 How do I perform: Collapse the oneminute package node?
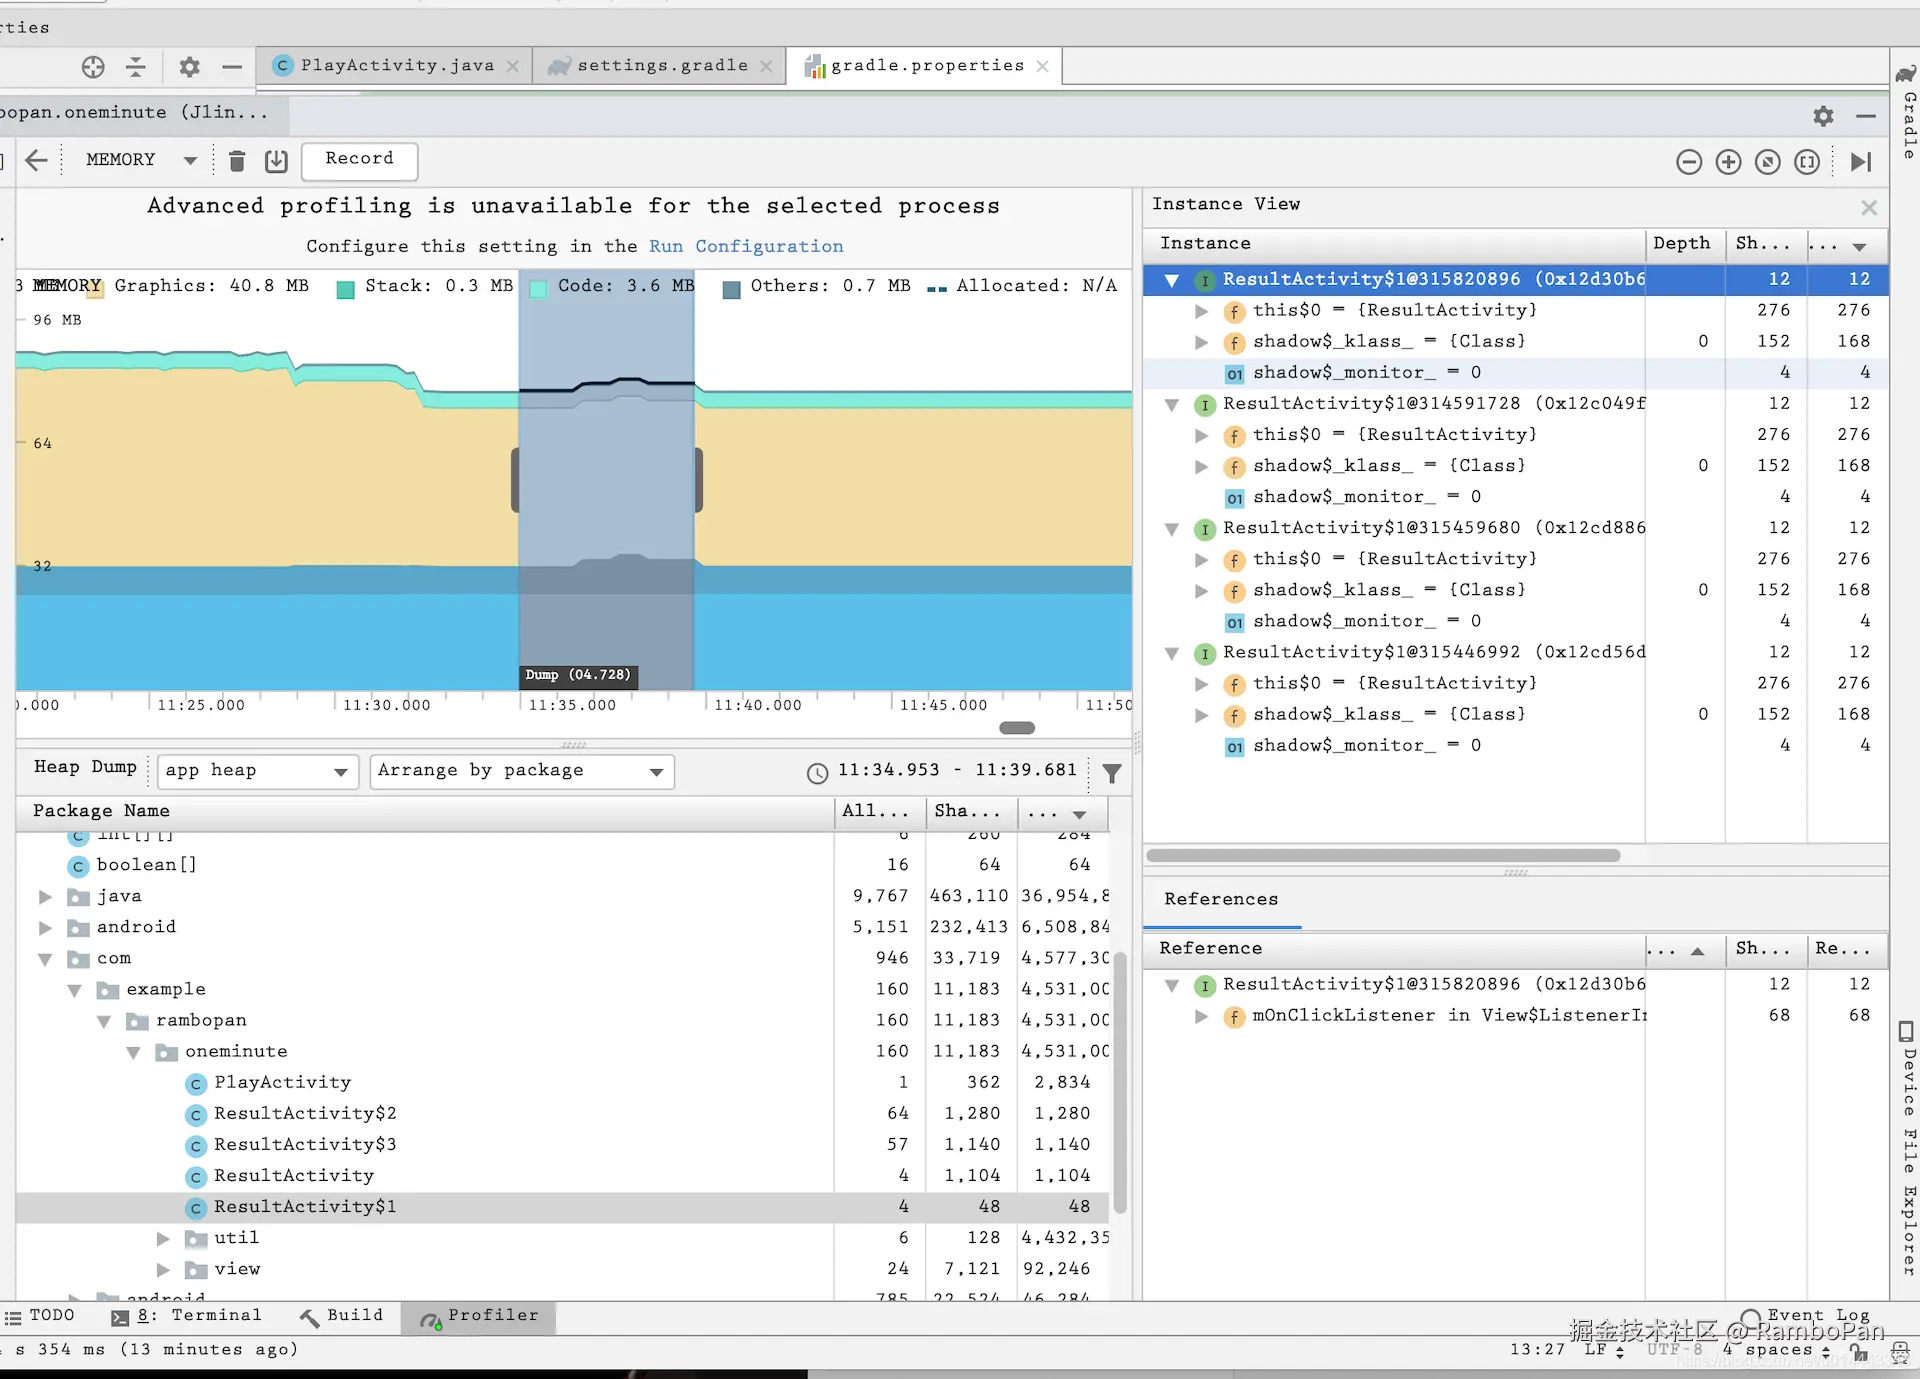pos(133,1052)
